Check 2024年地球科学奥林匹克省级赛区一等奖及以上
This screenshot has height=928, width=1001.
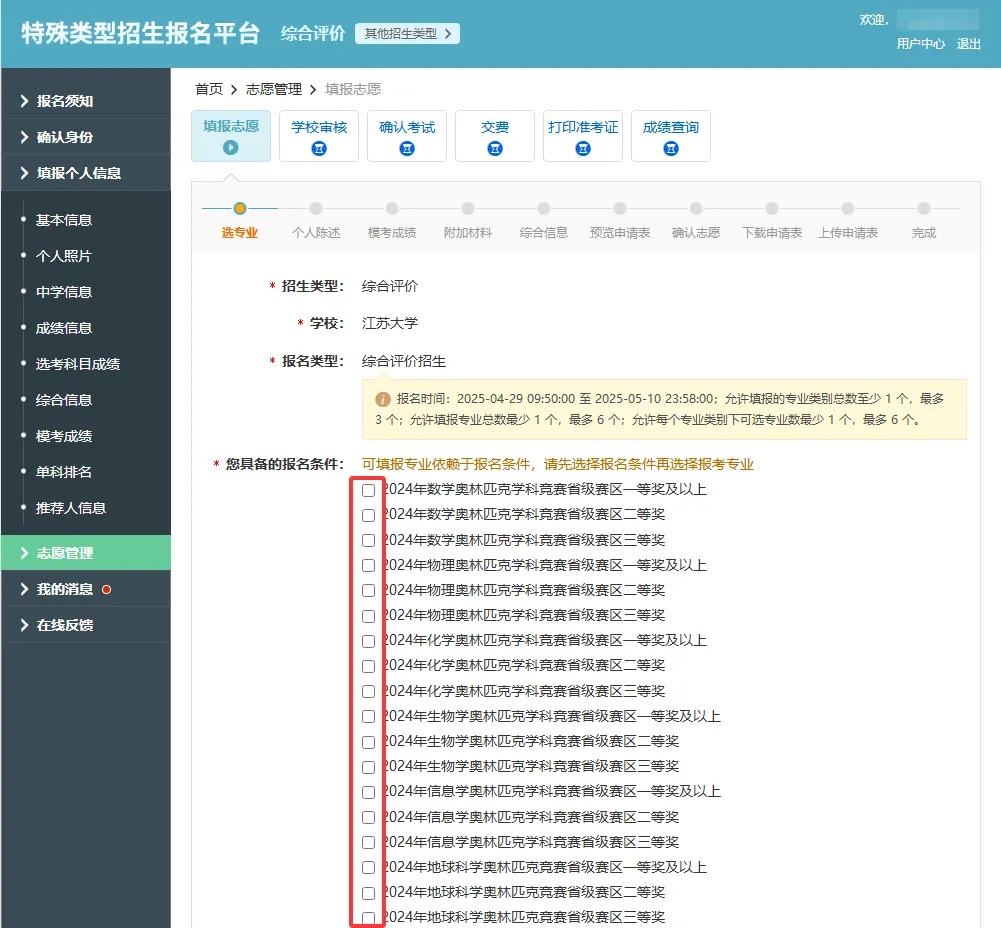point(368,867)
